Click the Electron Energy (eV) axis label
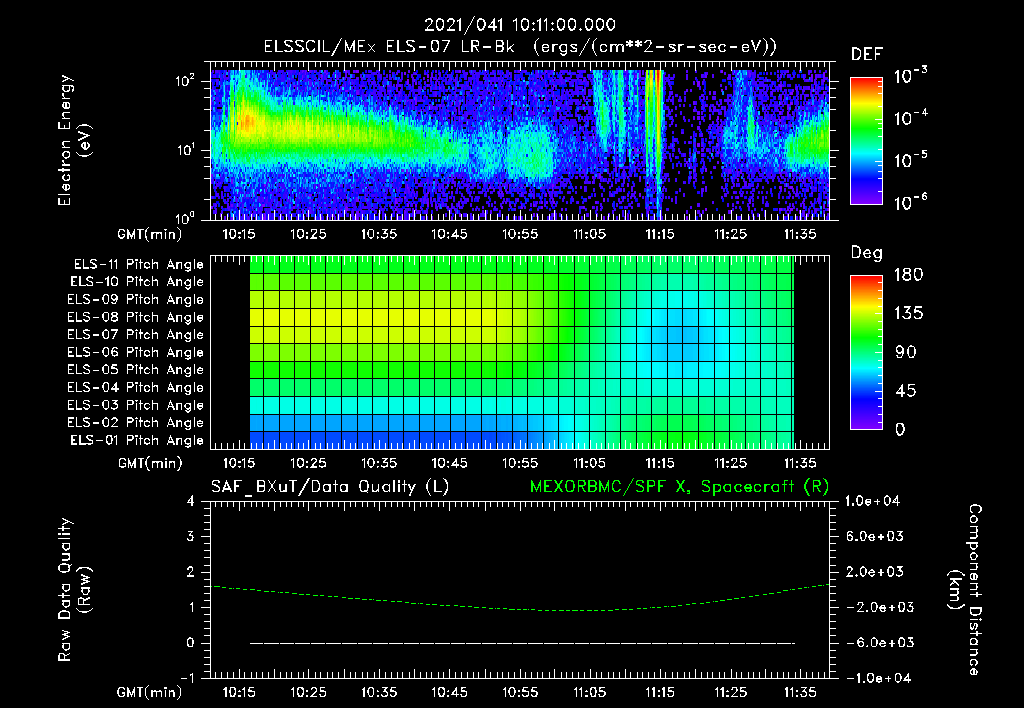The image size is (1024, 708). tap(74, 140)
